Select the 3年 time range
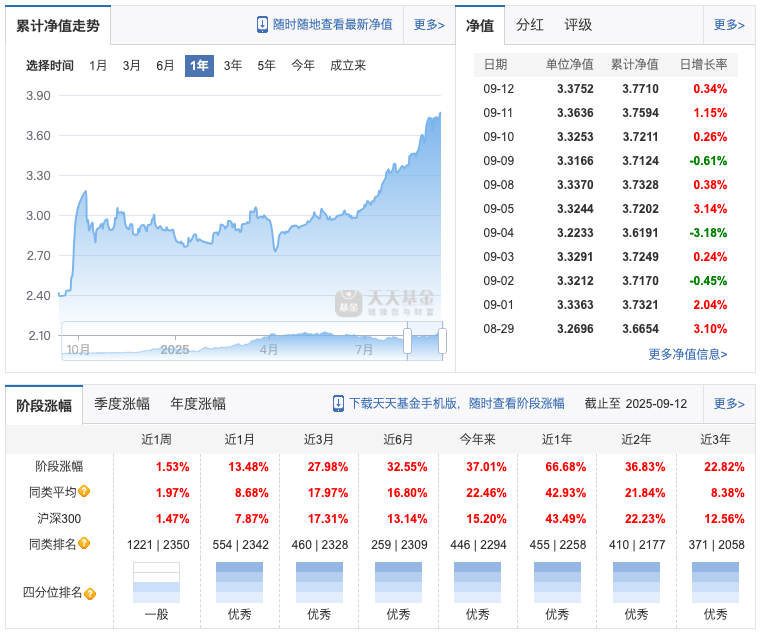 [x=233, y=65]
